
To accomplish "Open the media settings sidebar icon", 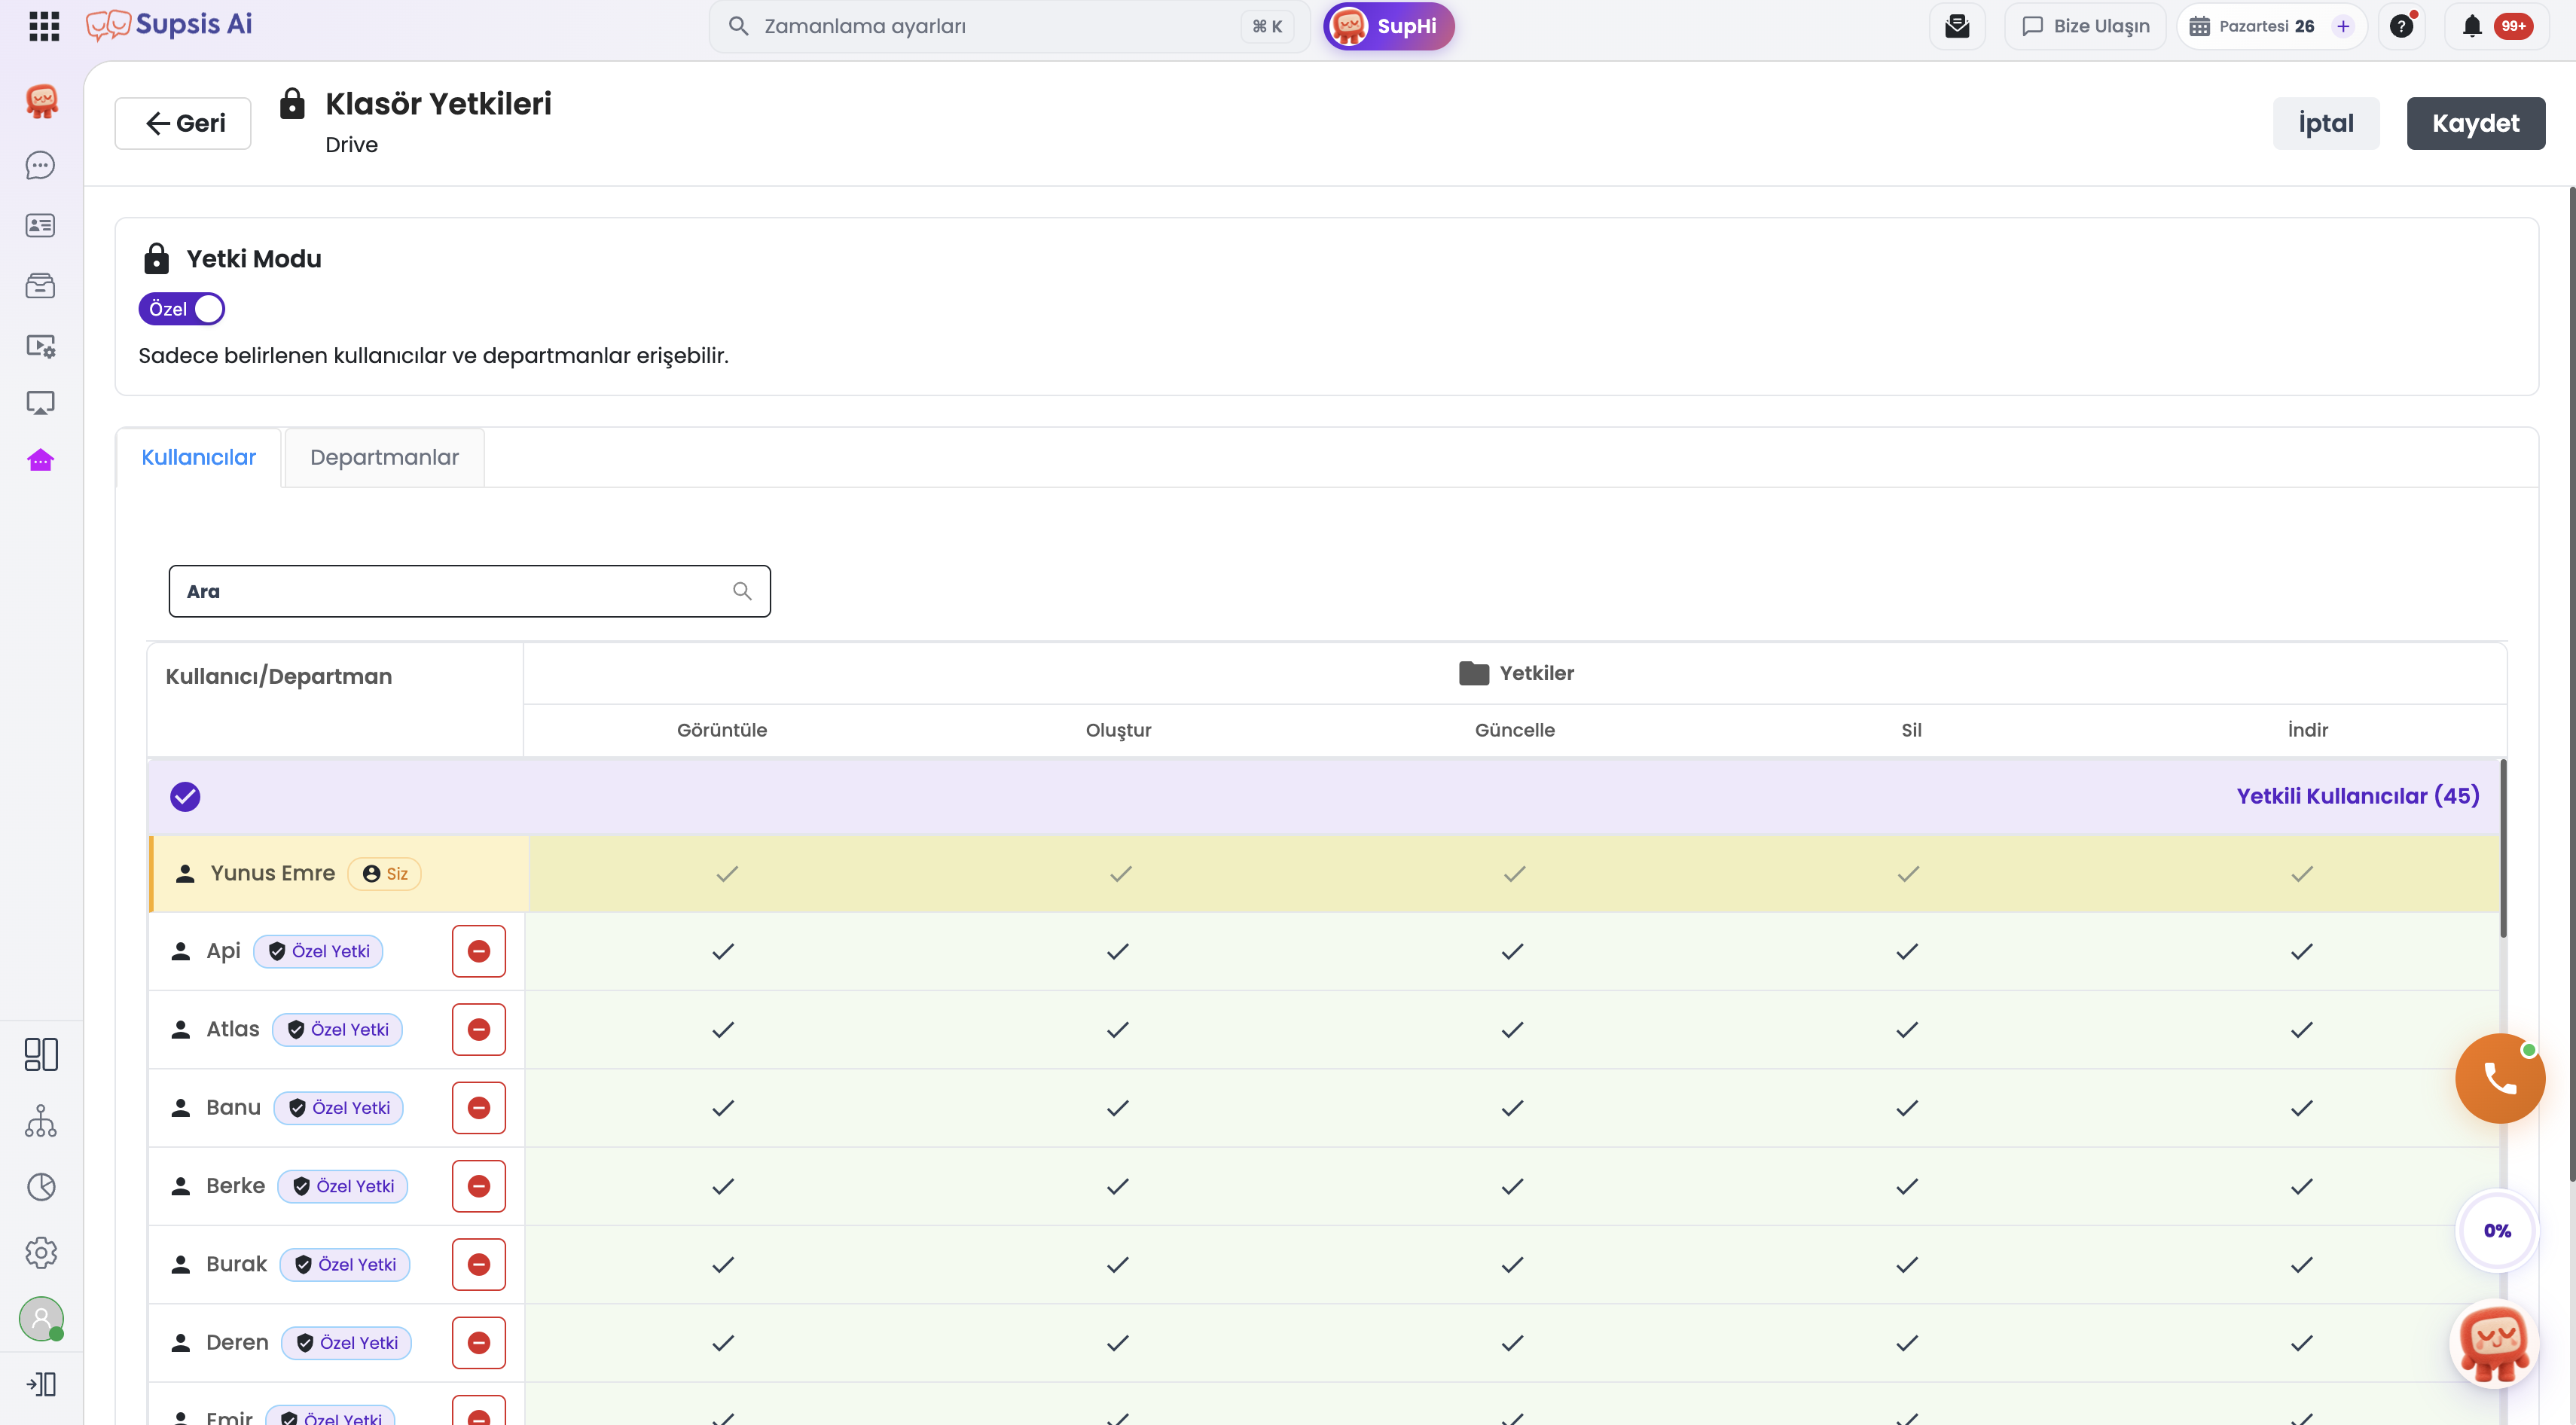I will point(40,346).
